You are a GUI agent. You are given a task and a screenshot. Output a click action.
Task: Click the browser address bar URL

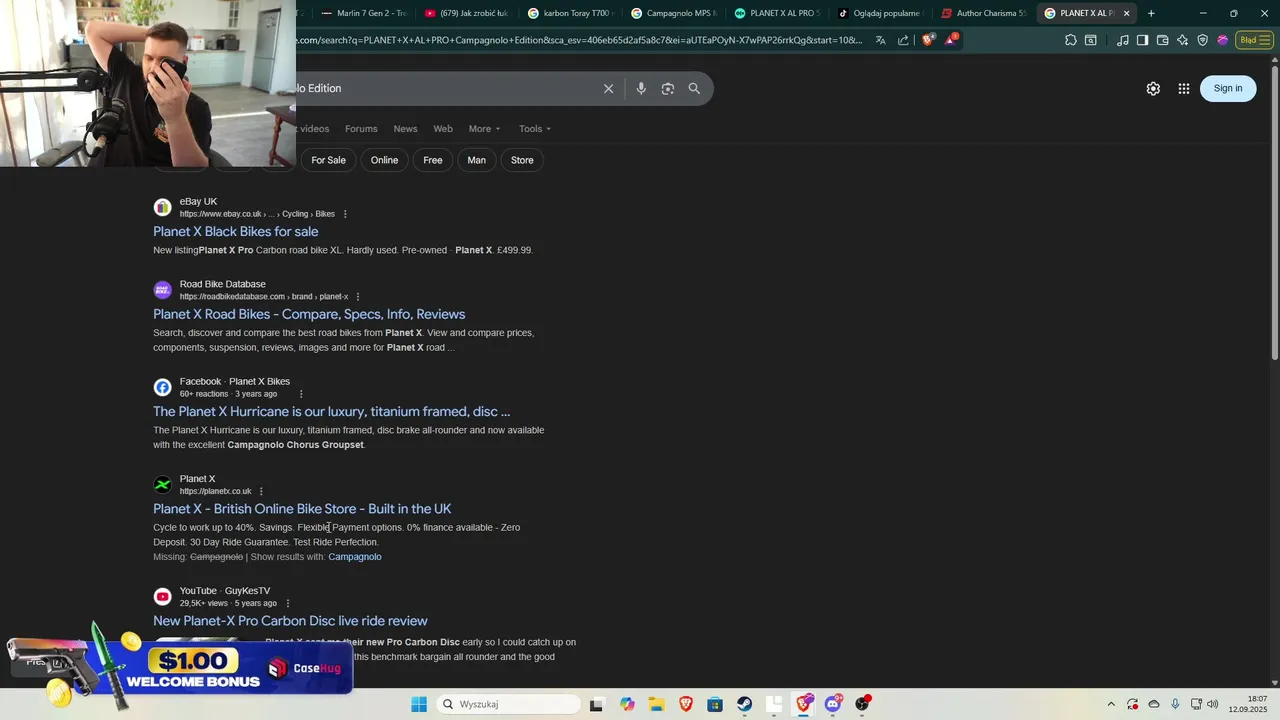point(578,40)
